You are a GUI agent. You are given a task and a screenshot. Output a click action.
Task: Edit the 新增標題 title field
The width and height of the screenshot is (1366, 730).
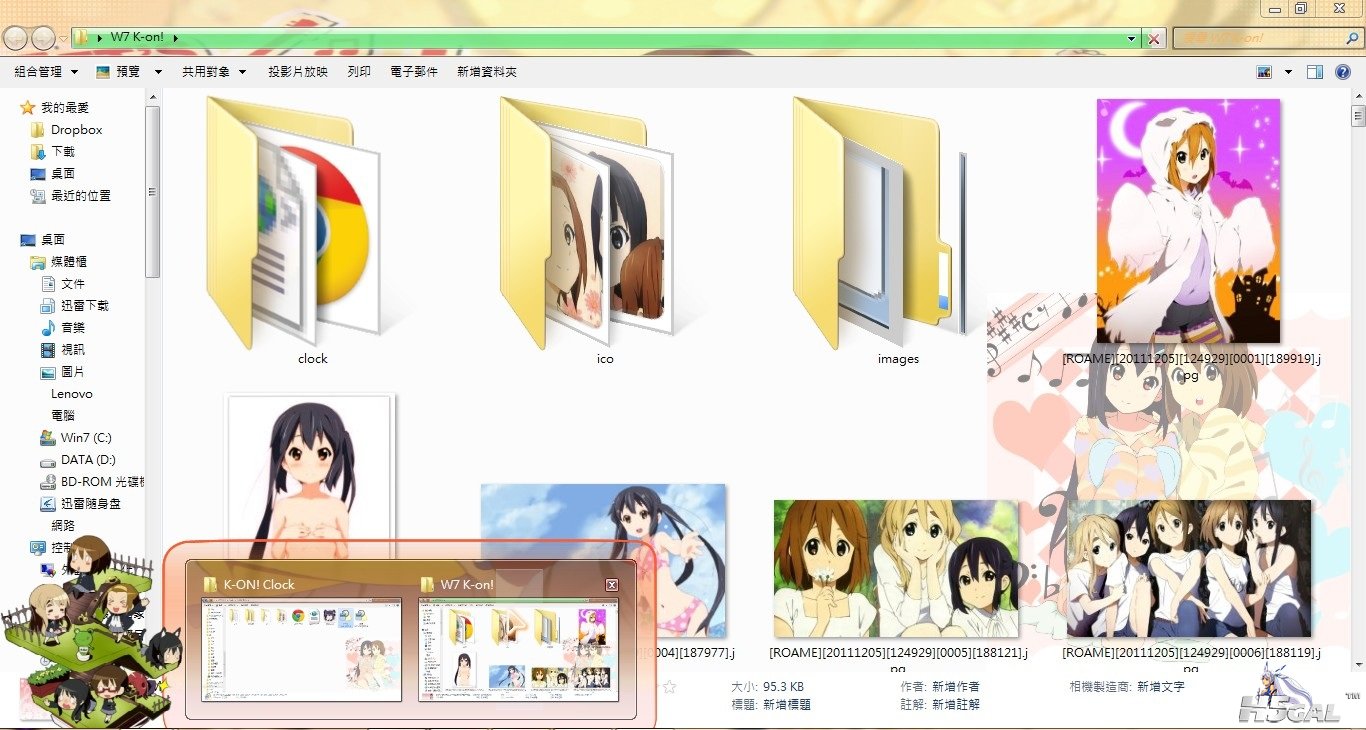[787, 704]
